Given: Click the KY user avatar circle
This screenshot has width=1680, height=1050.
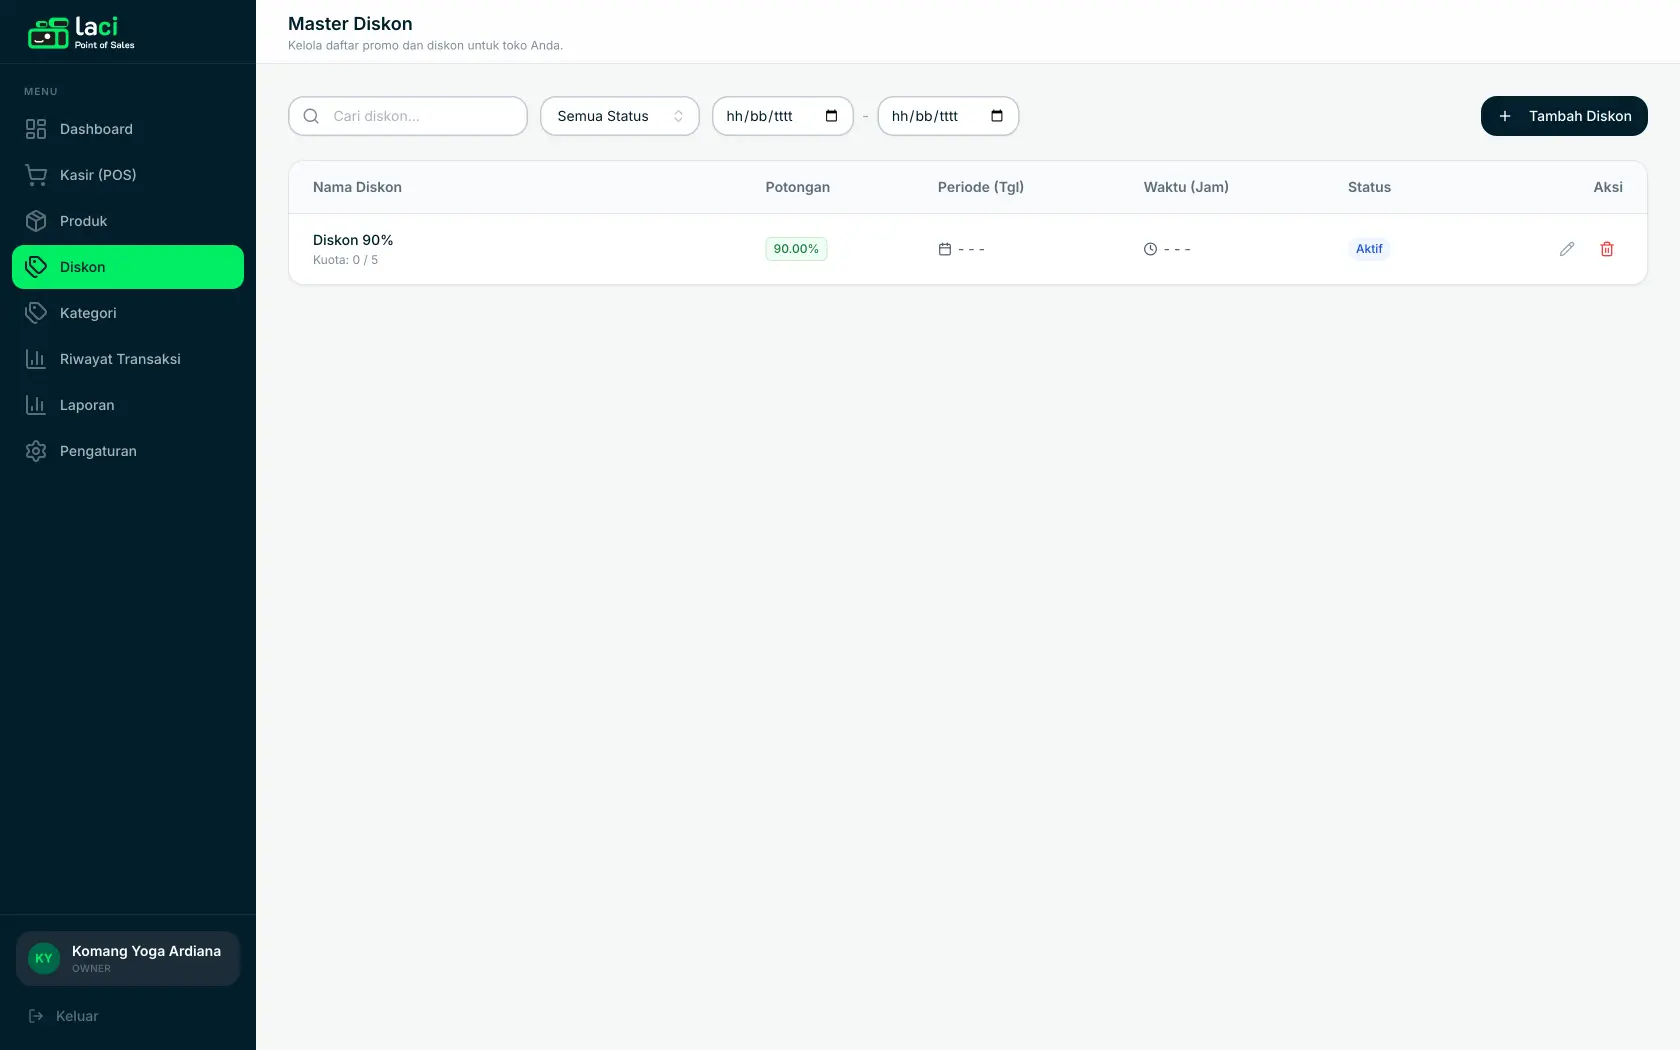Looking at the screenshot, I should coord(44,958).
